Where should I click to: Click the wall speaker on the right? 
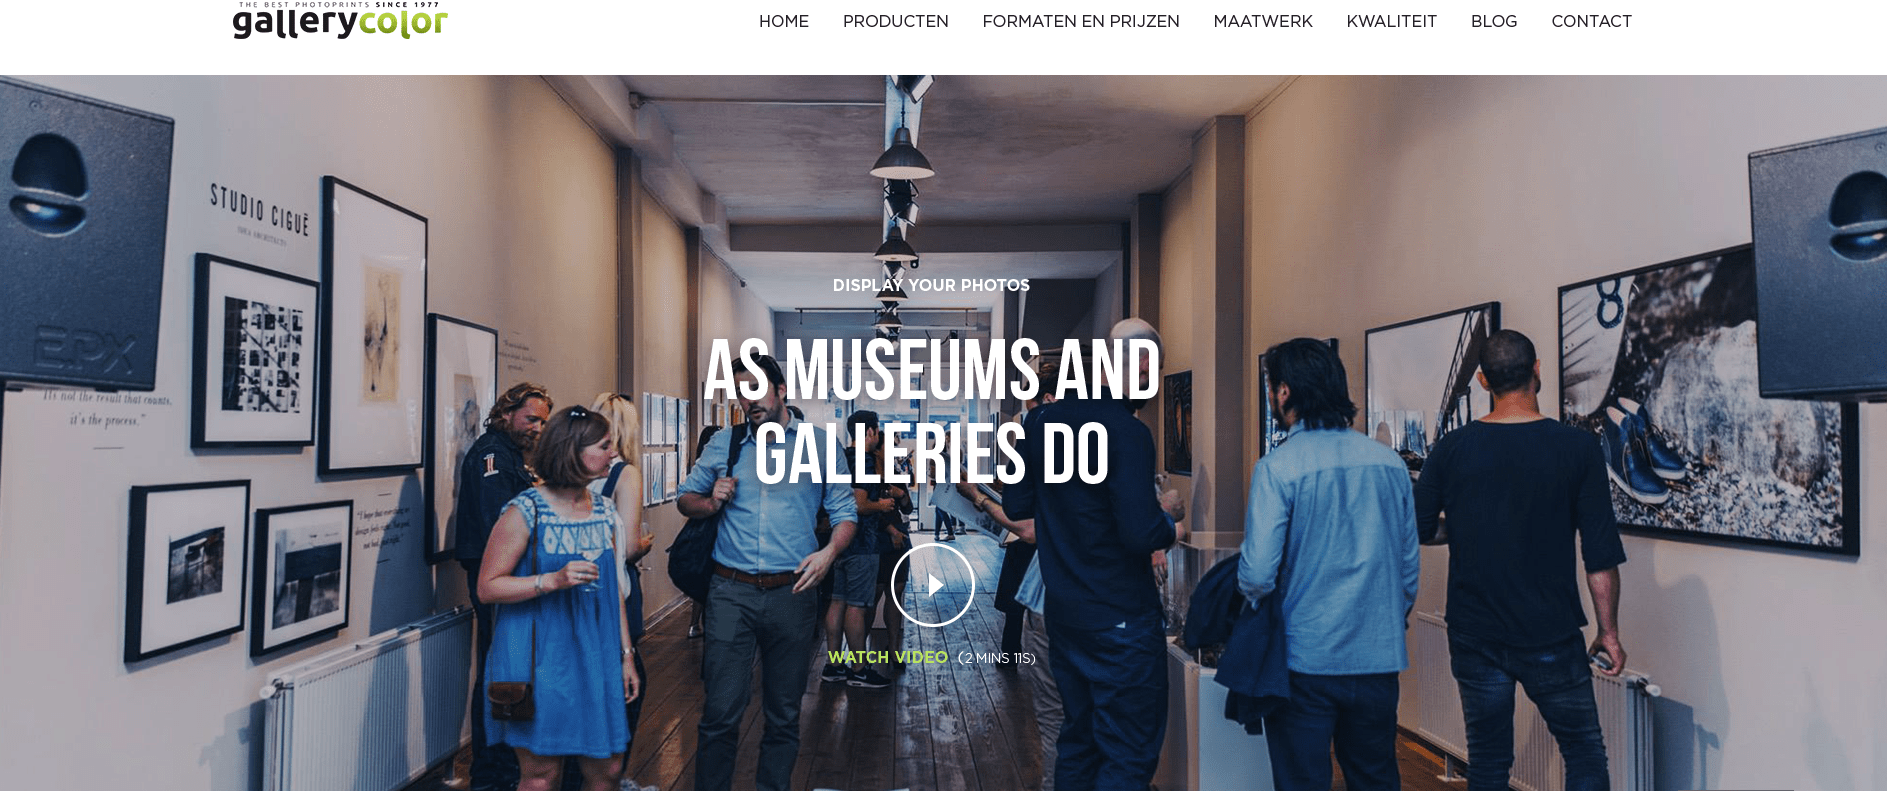1820,268
